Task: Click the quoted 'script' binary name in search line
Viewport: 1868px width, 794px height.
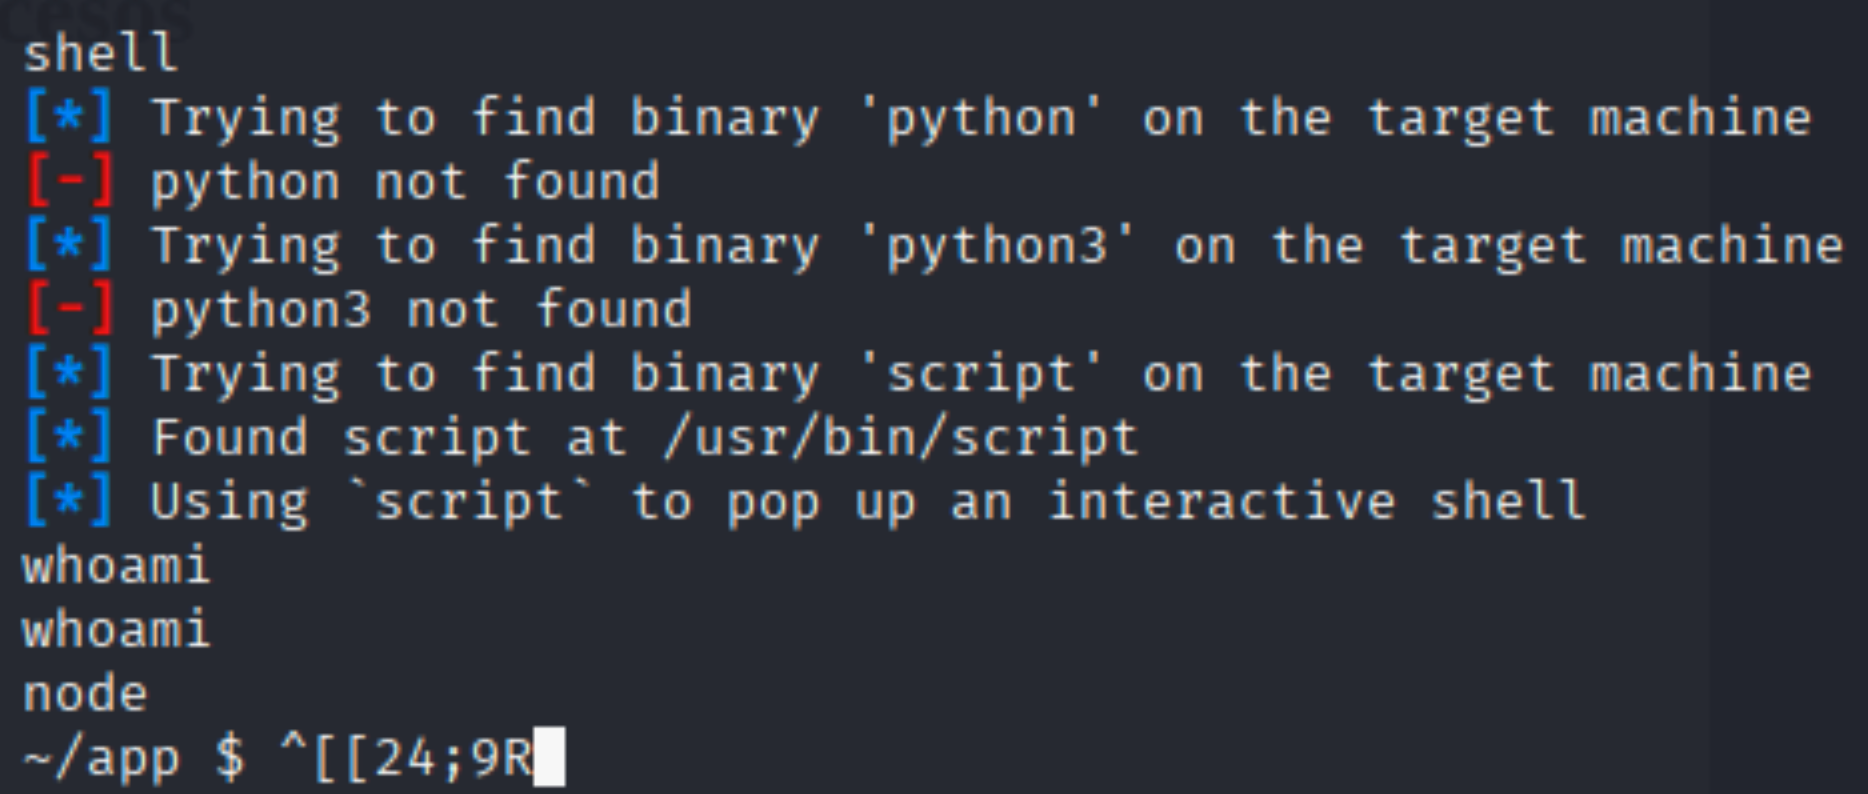Action: 982,374
